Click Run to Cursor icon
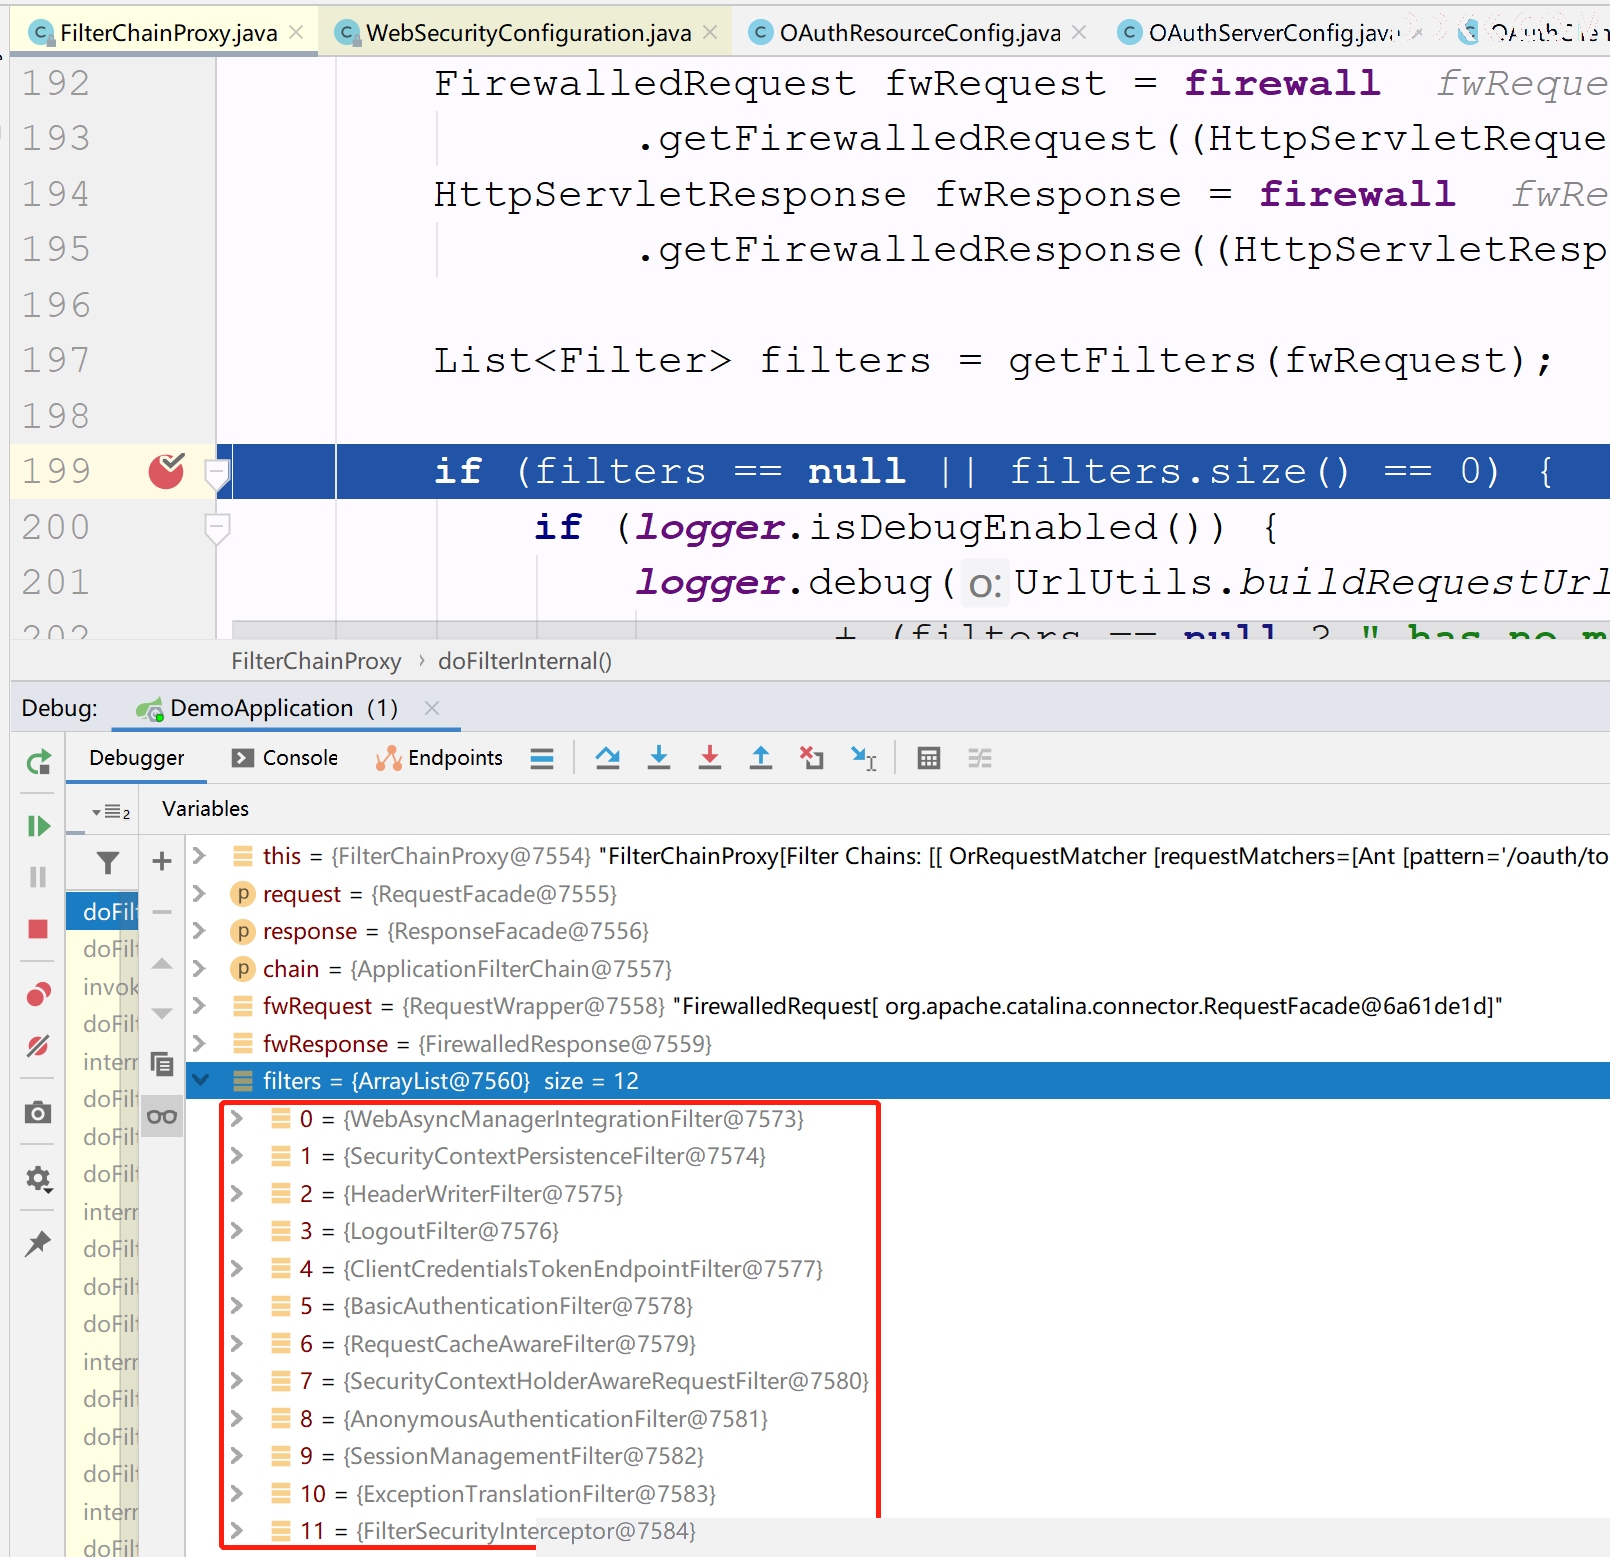The width and height of the screenshot is (1610, 1557). point(864,758)
